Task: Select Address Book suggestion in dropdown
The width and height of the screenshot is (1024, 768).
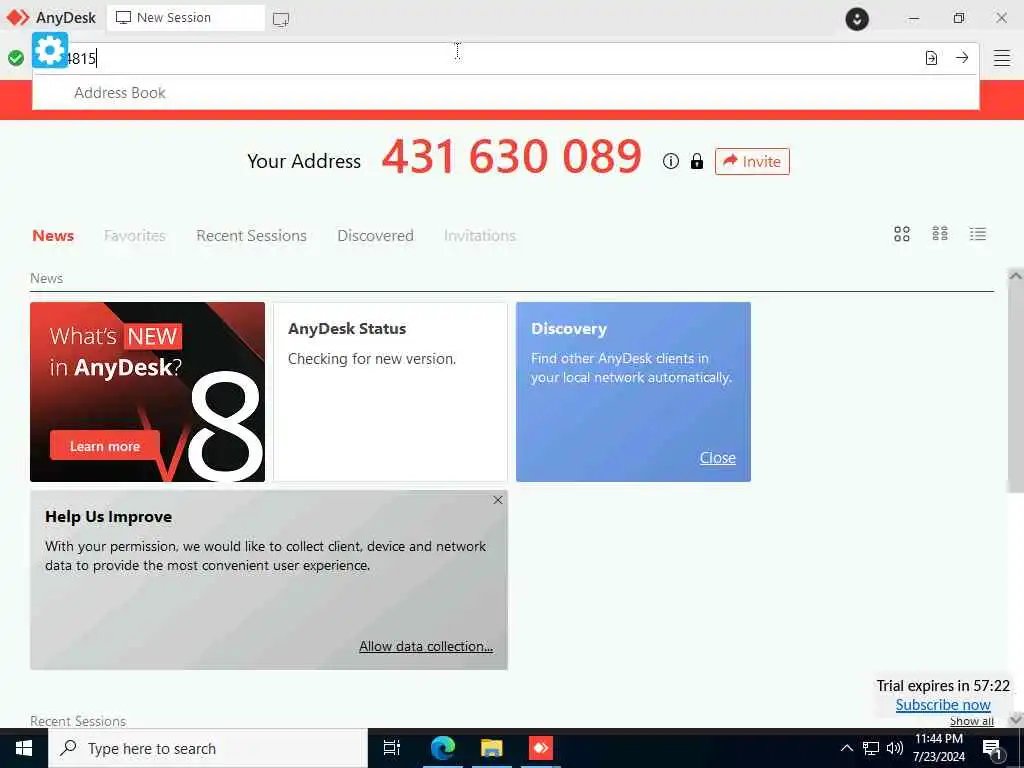Action: (505, 93)
